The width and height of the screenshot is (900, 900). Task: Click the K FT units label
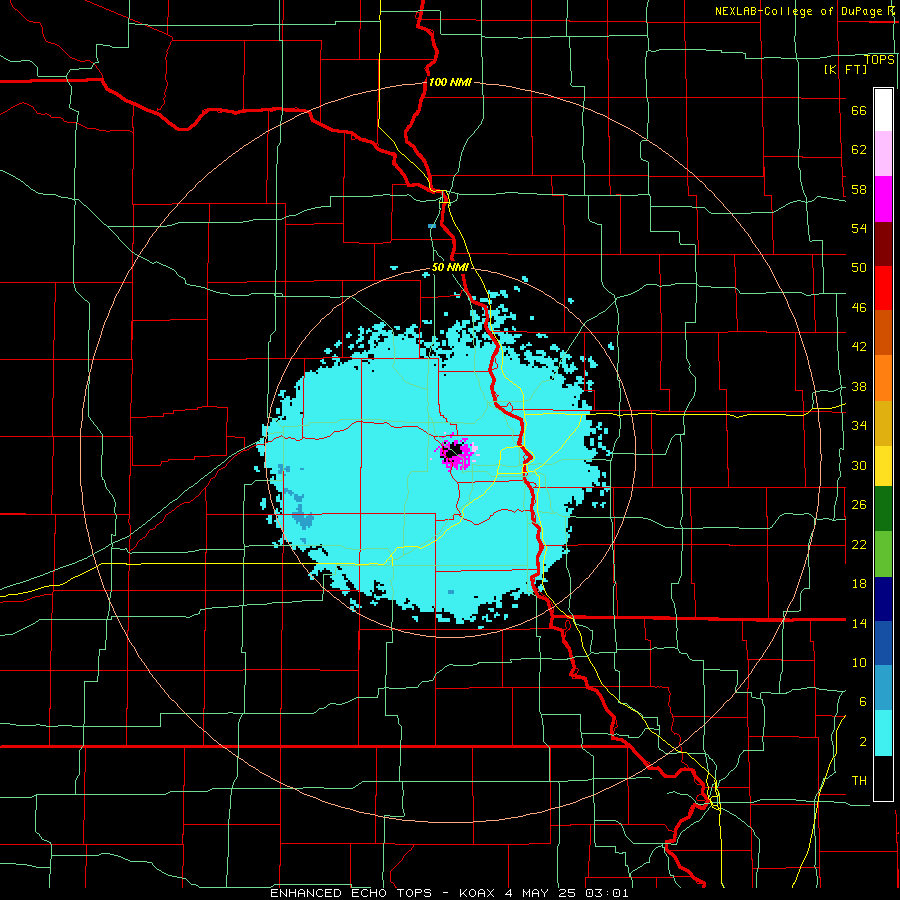(x=845, y=69)
